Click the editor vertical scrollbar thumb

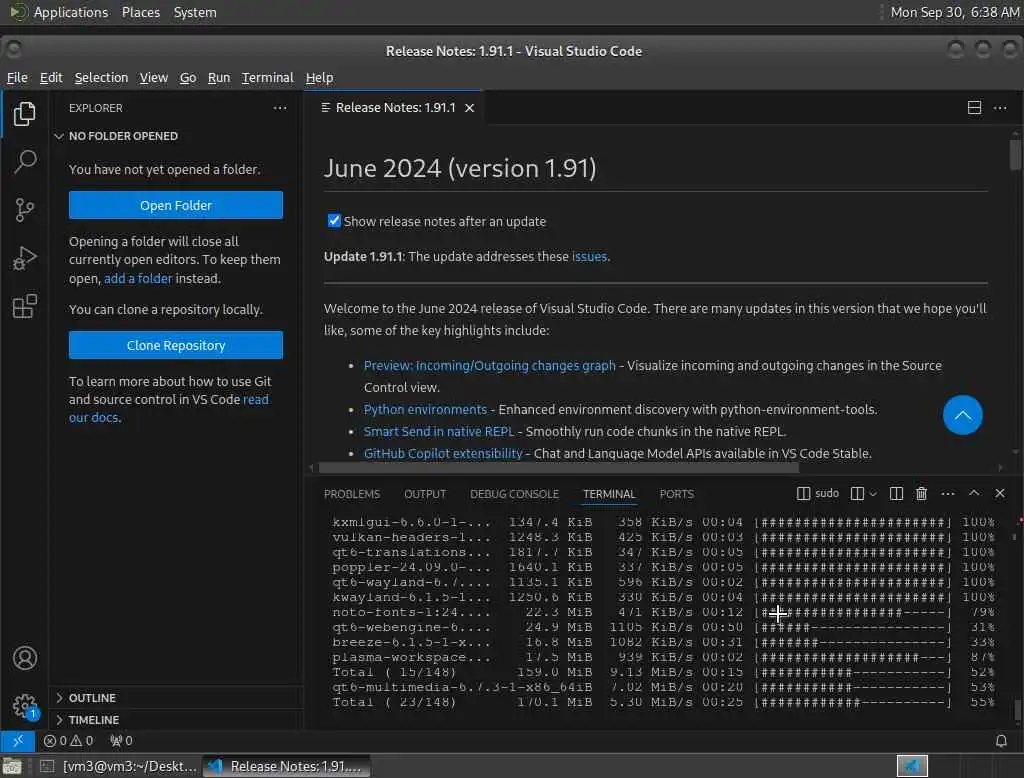(x=1015, y=154)
